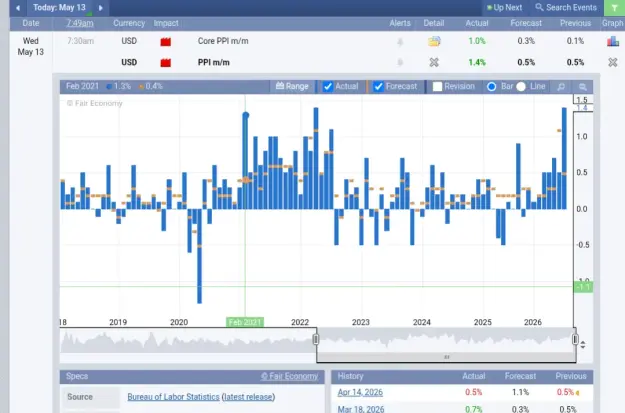This screenshot has width=625, height=413.
Task: Open the calendar filter icon
Action: (x=614, y=8)
